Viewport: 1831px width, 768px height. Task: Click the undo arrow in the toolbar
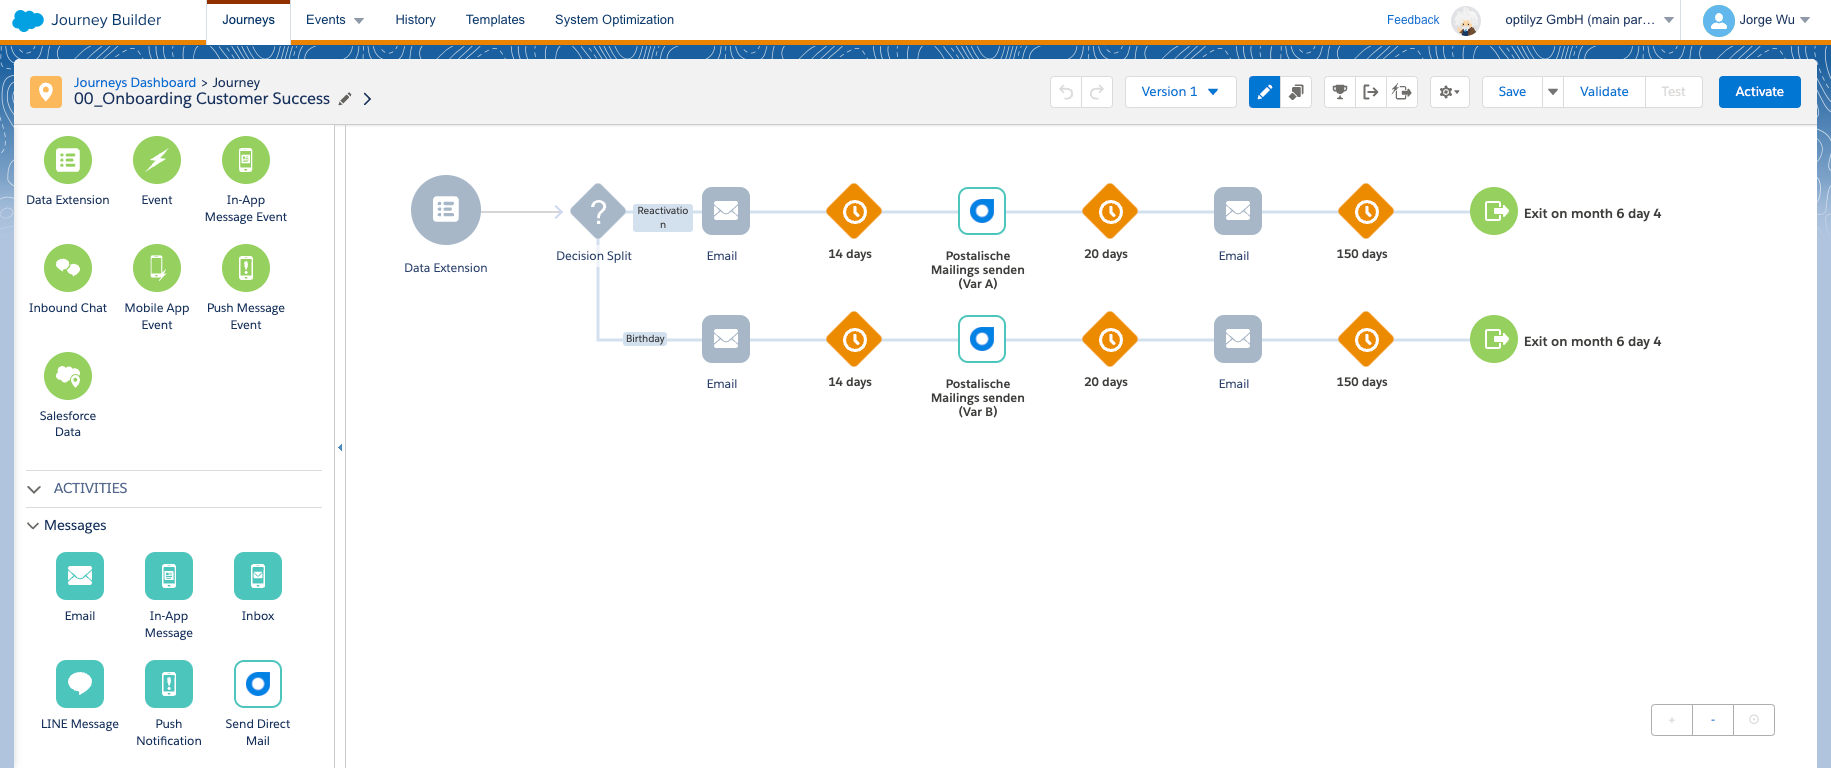pos(1066,92)
